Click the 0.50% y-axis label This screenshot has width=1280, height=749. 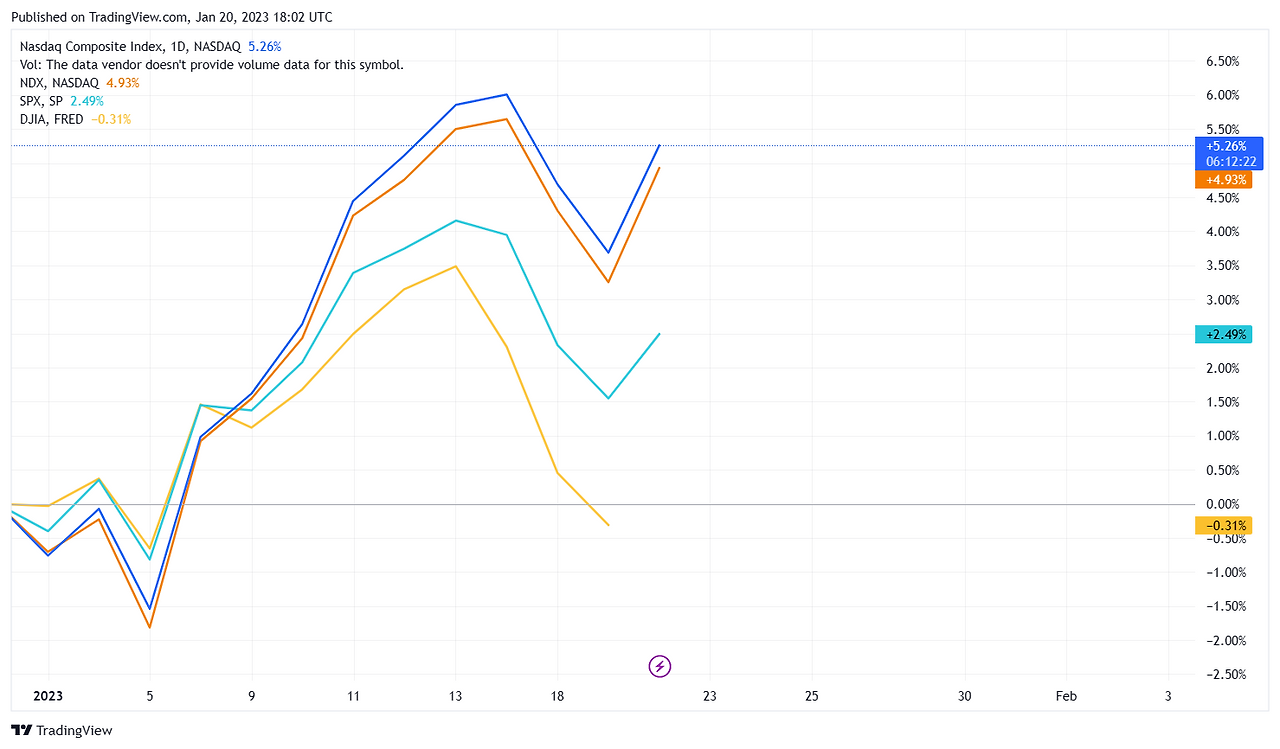(1223, 470)
